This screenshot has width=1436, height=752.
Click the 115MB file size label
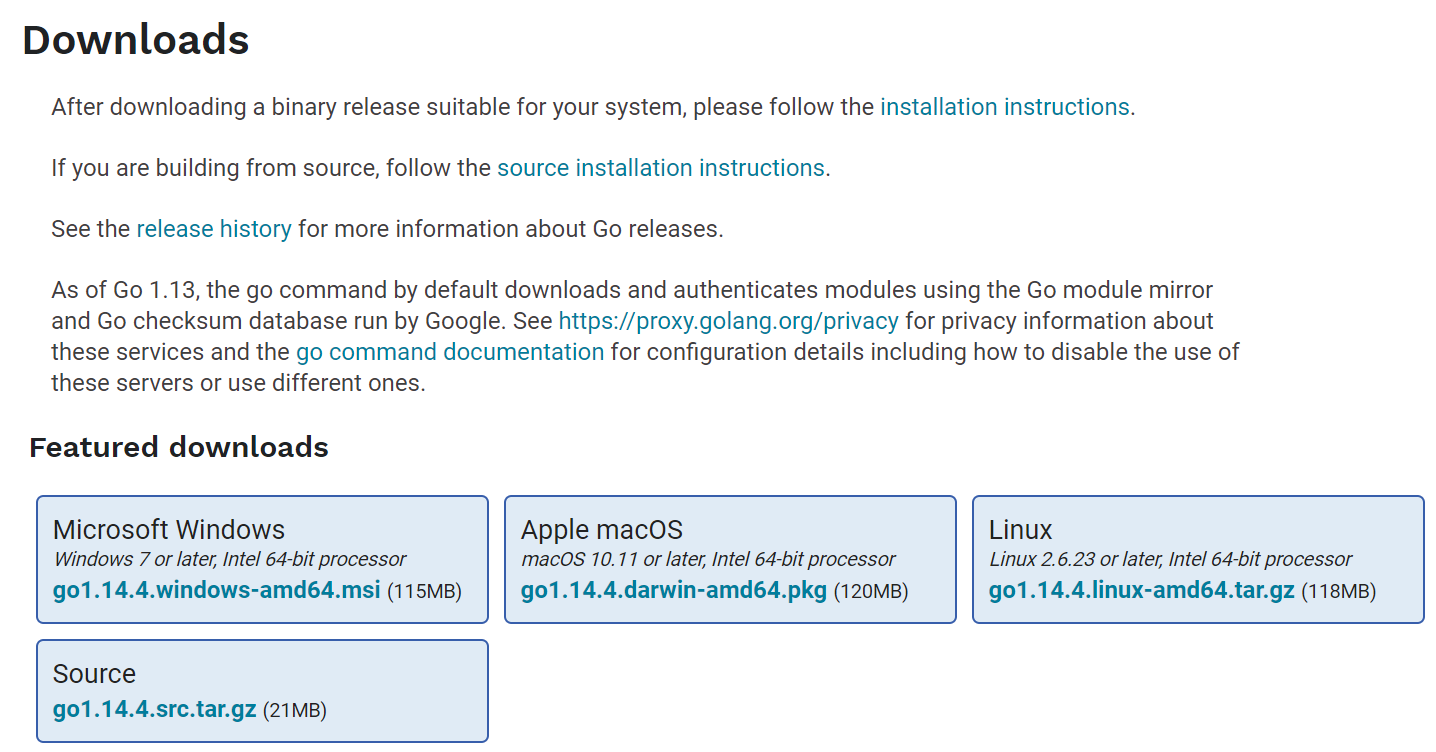[x=424, y=591]
